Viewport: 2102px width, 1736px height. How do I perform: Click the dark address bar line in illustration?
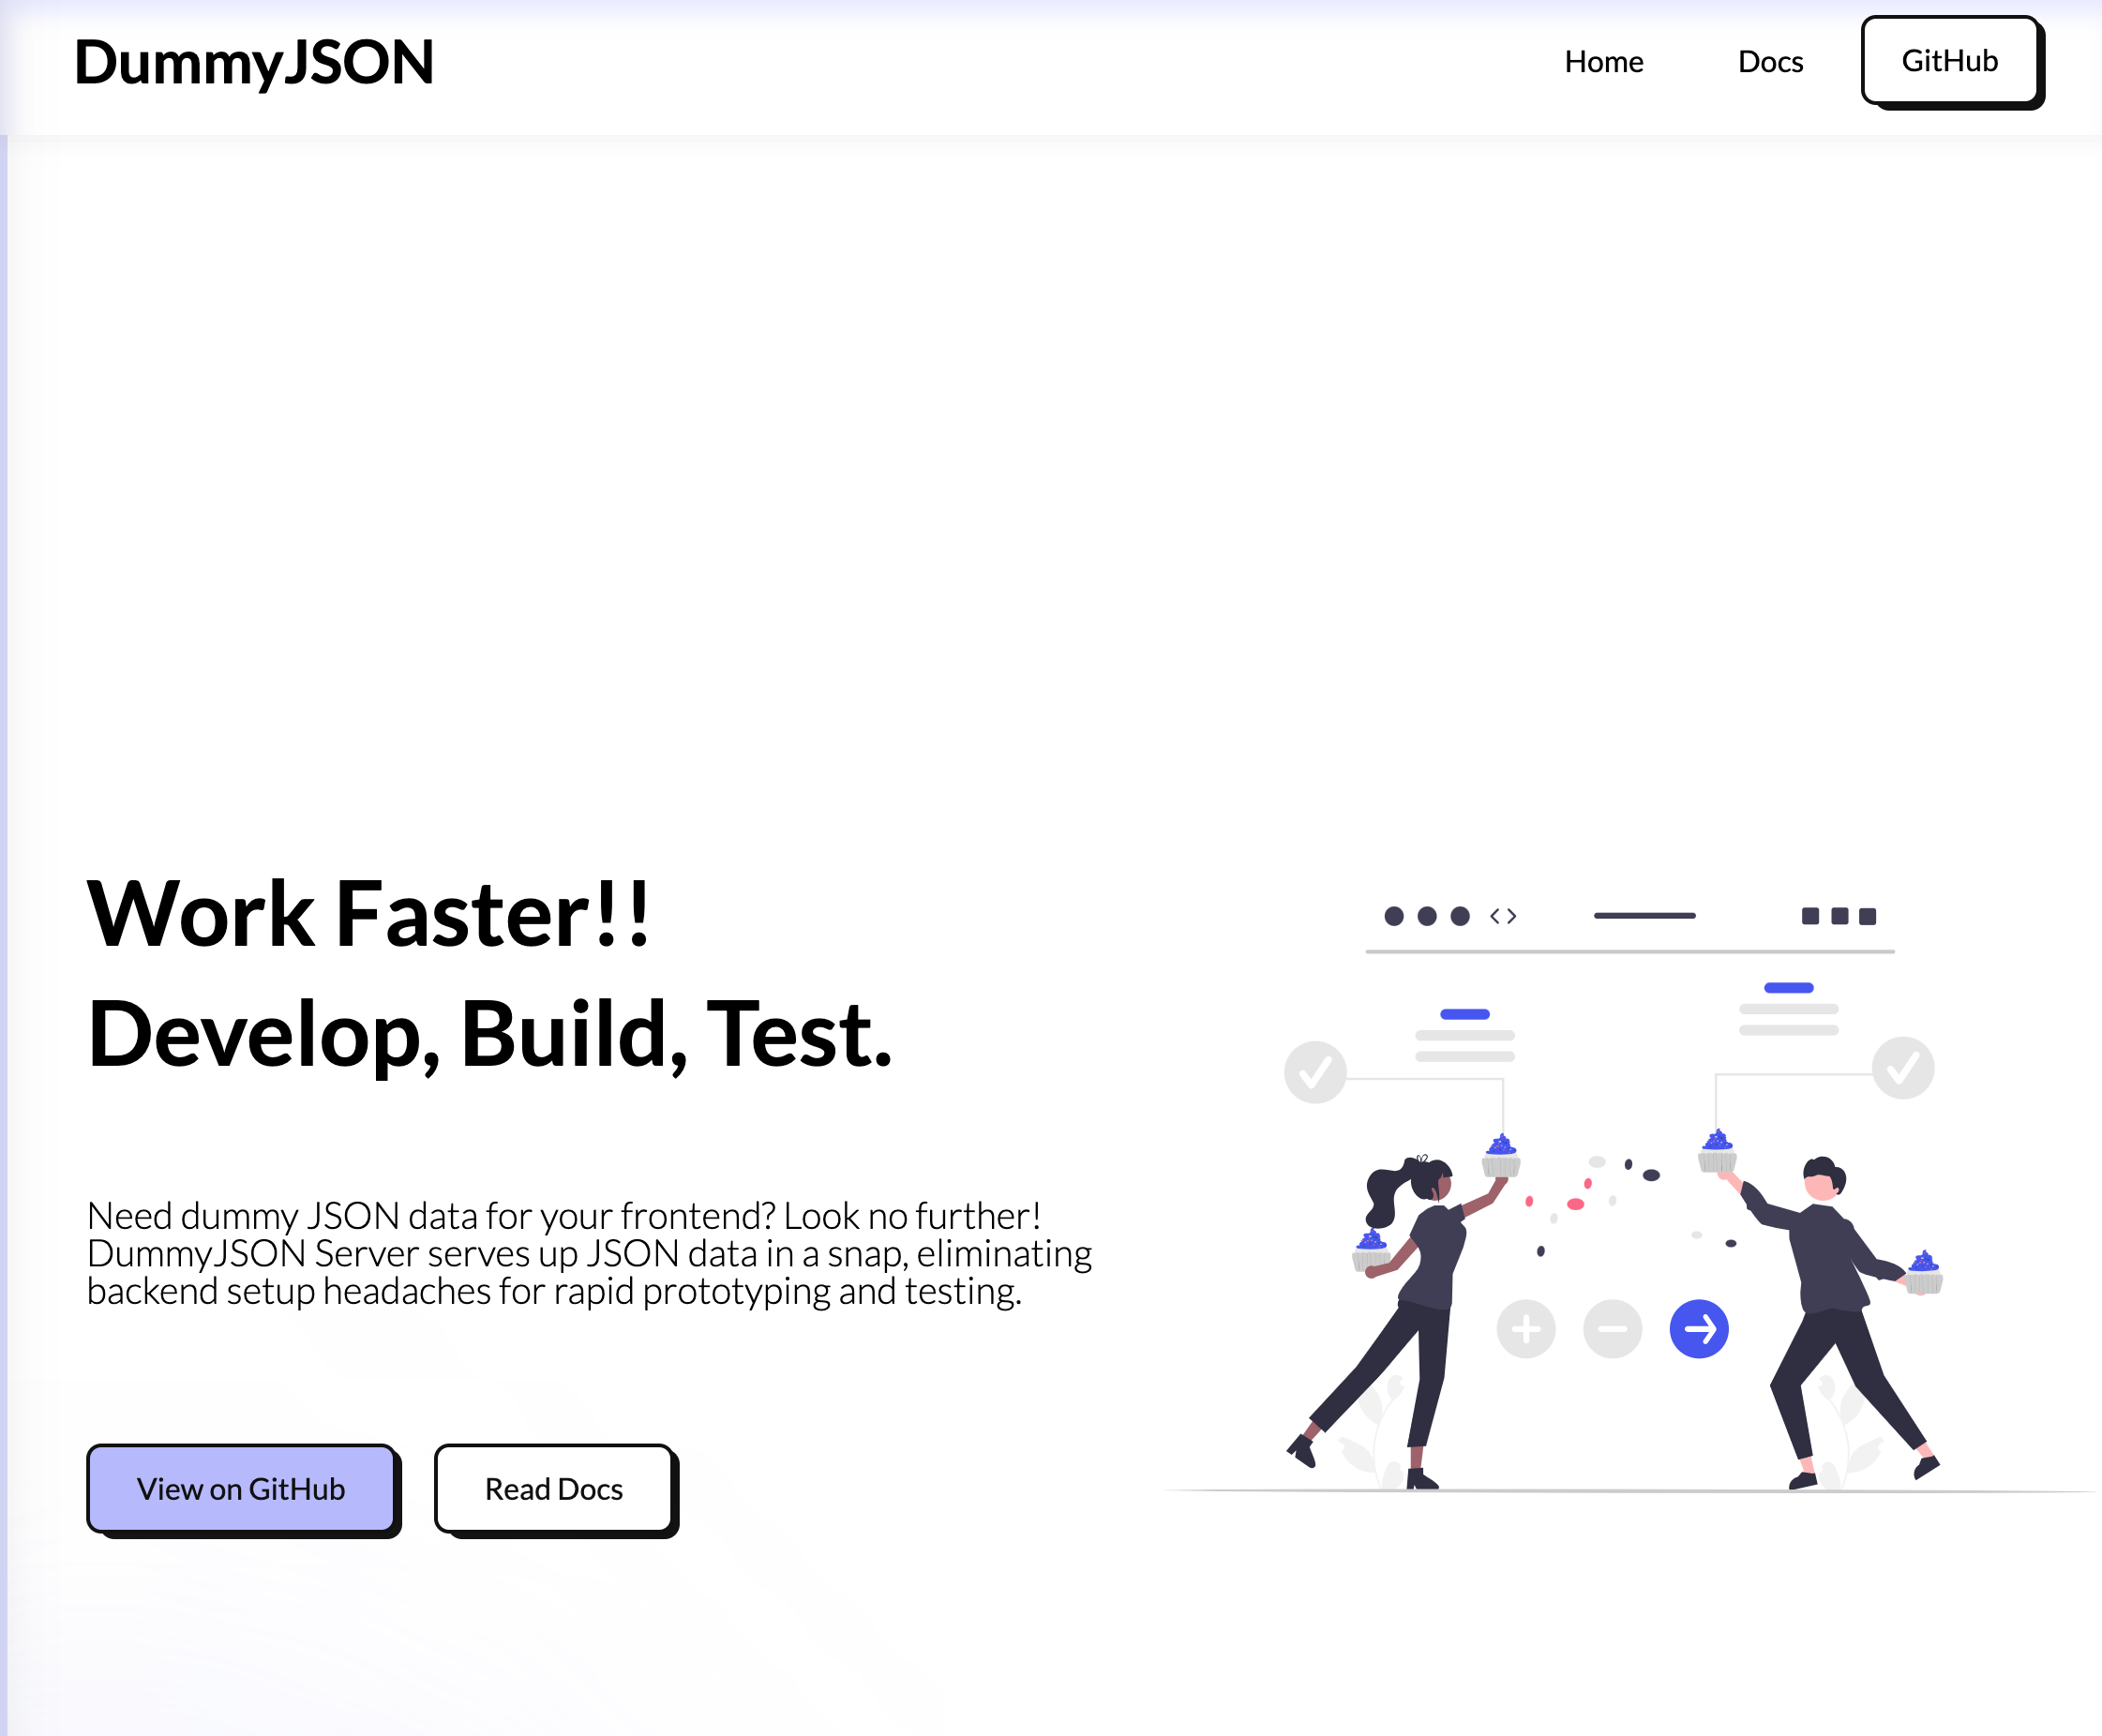(1644, 916)
